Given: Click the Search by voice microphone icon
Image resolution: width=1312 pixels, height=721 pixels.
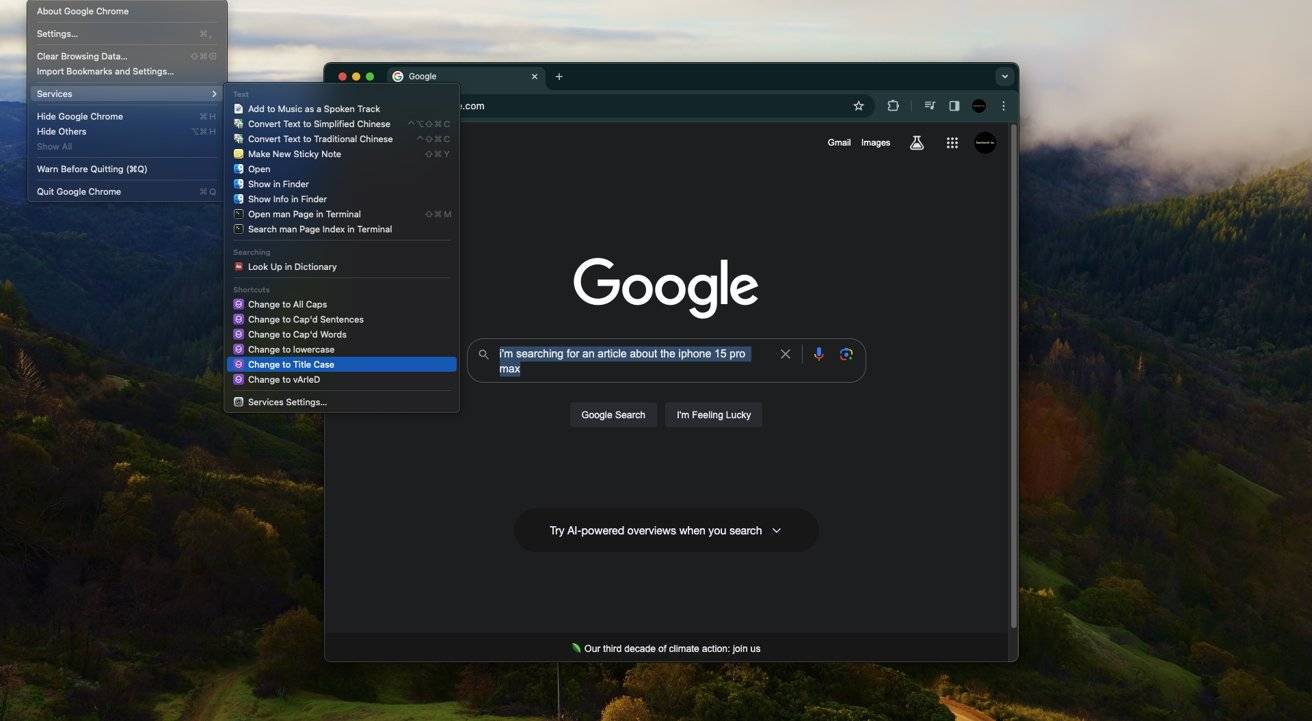Looking at the screenshot, I should [818, 354].
